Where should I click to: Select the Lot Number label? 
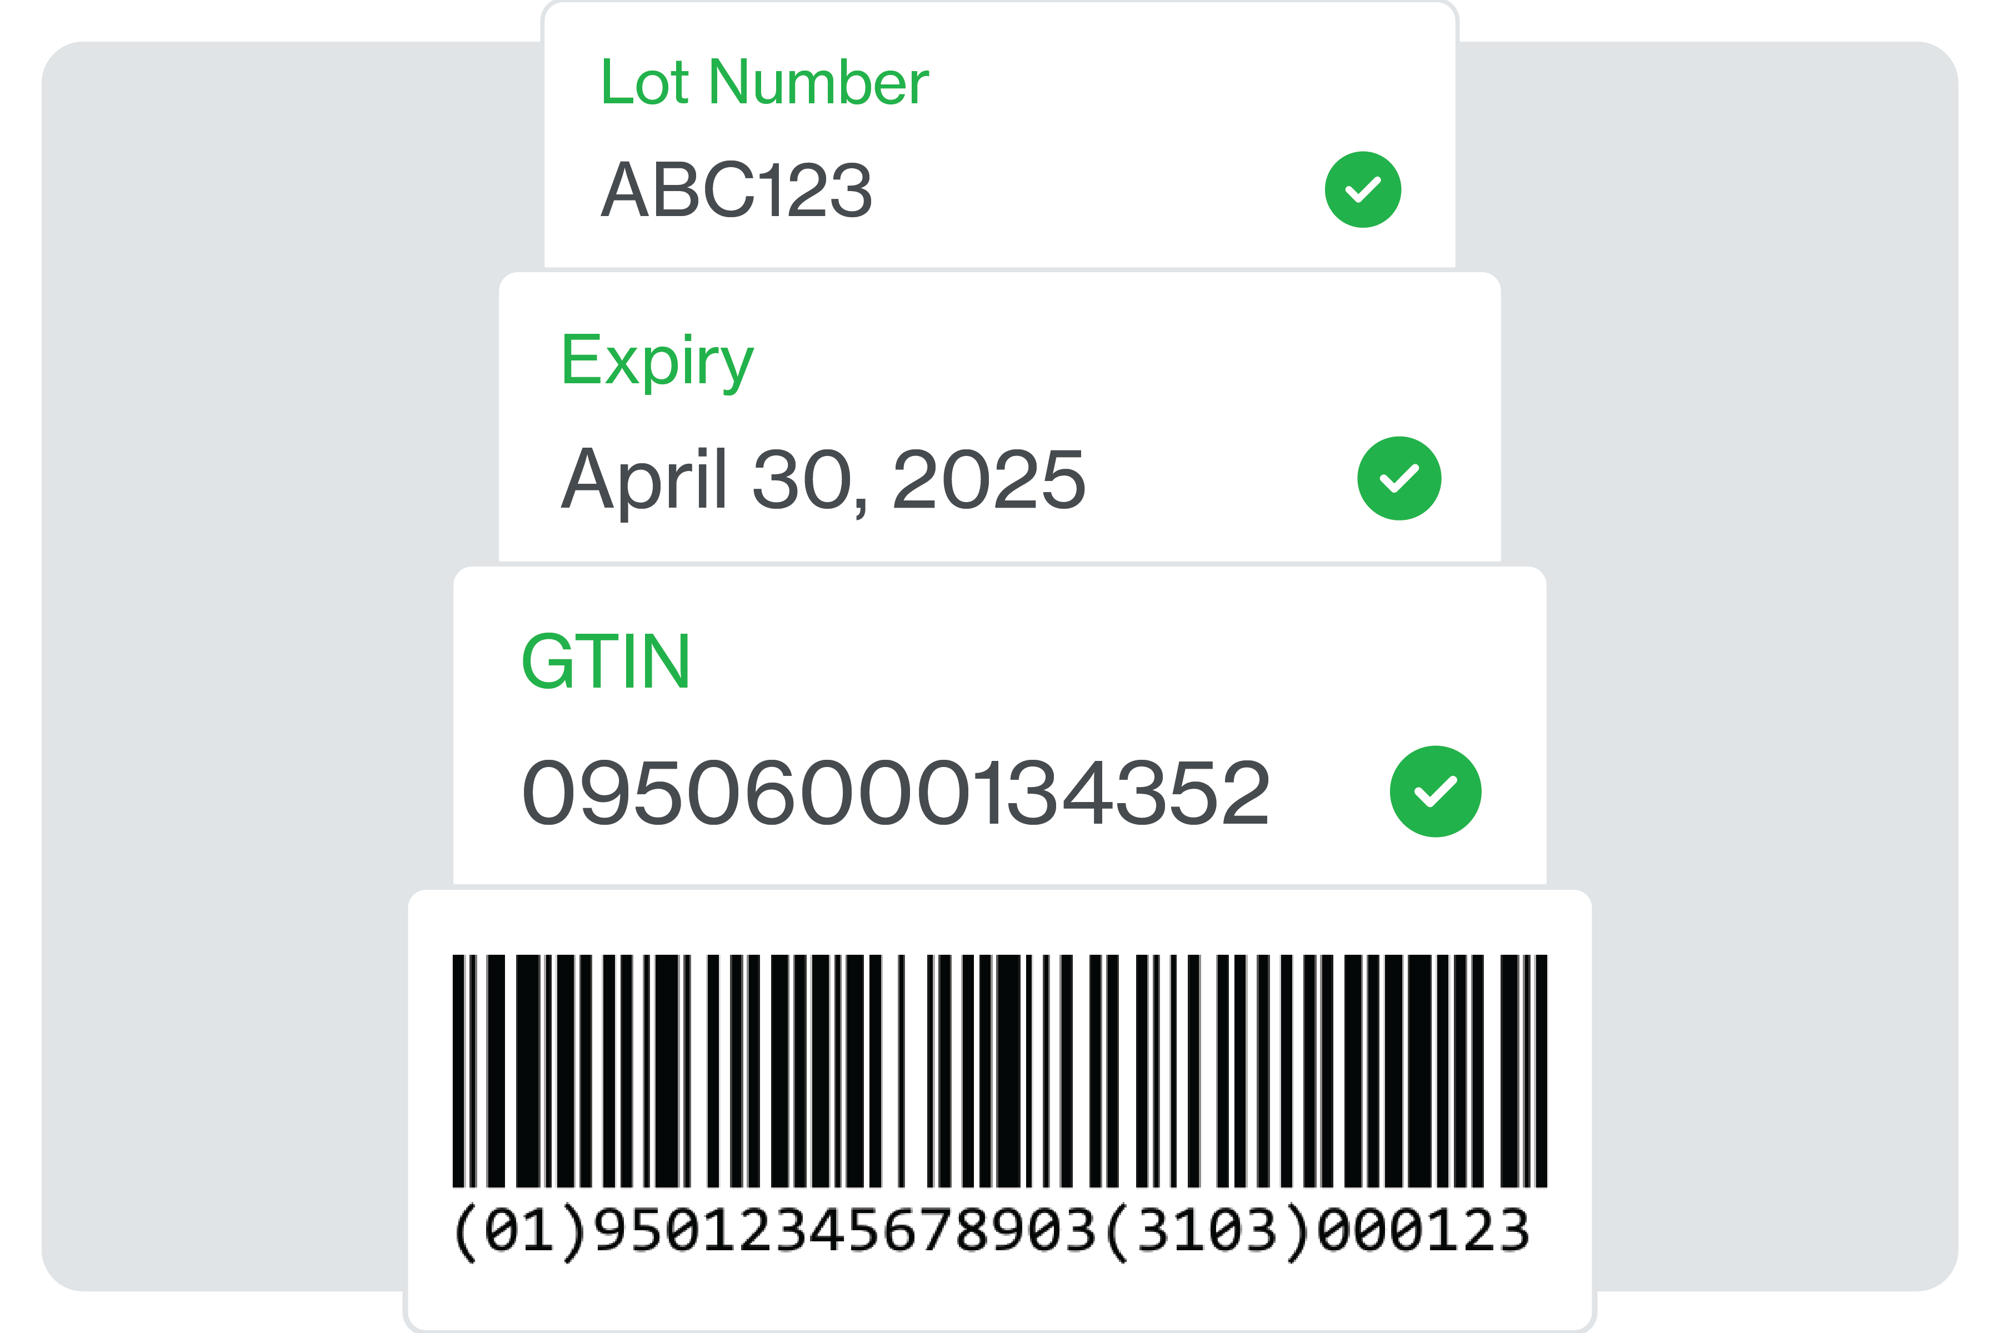coord(764,82)
